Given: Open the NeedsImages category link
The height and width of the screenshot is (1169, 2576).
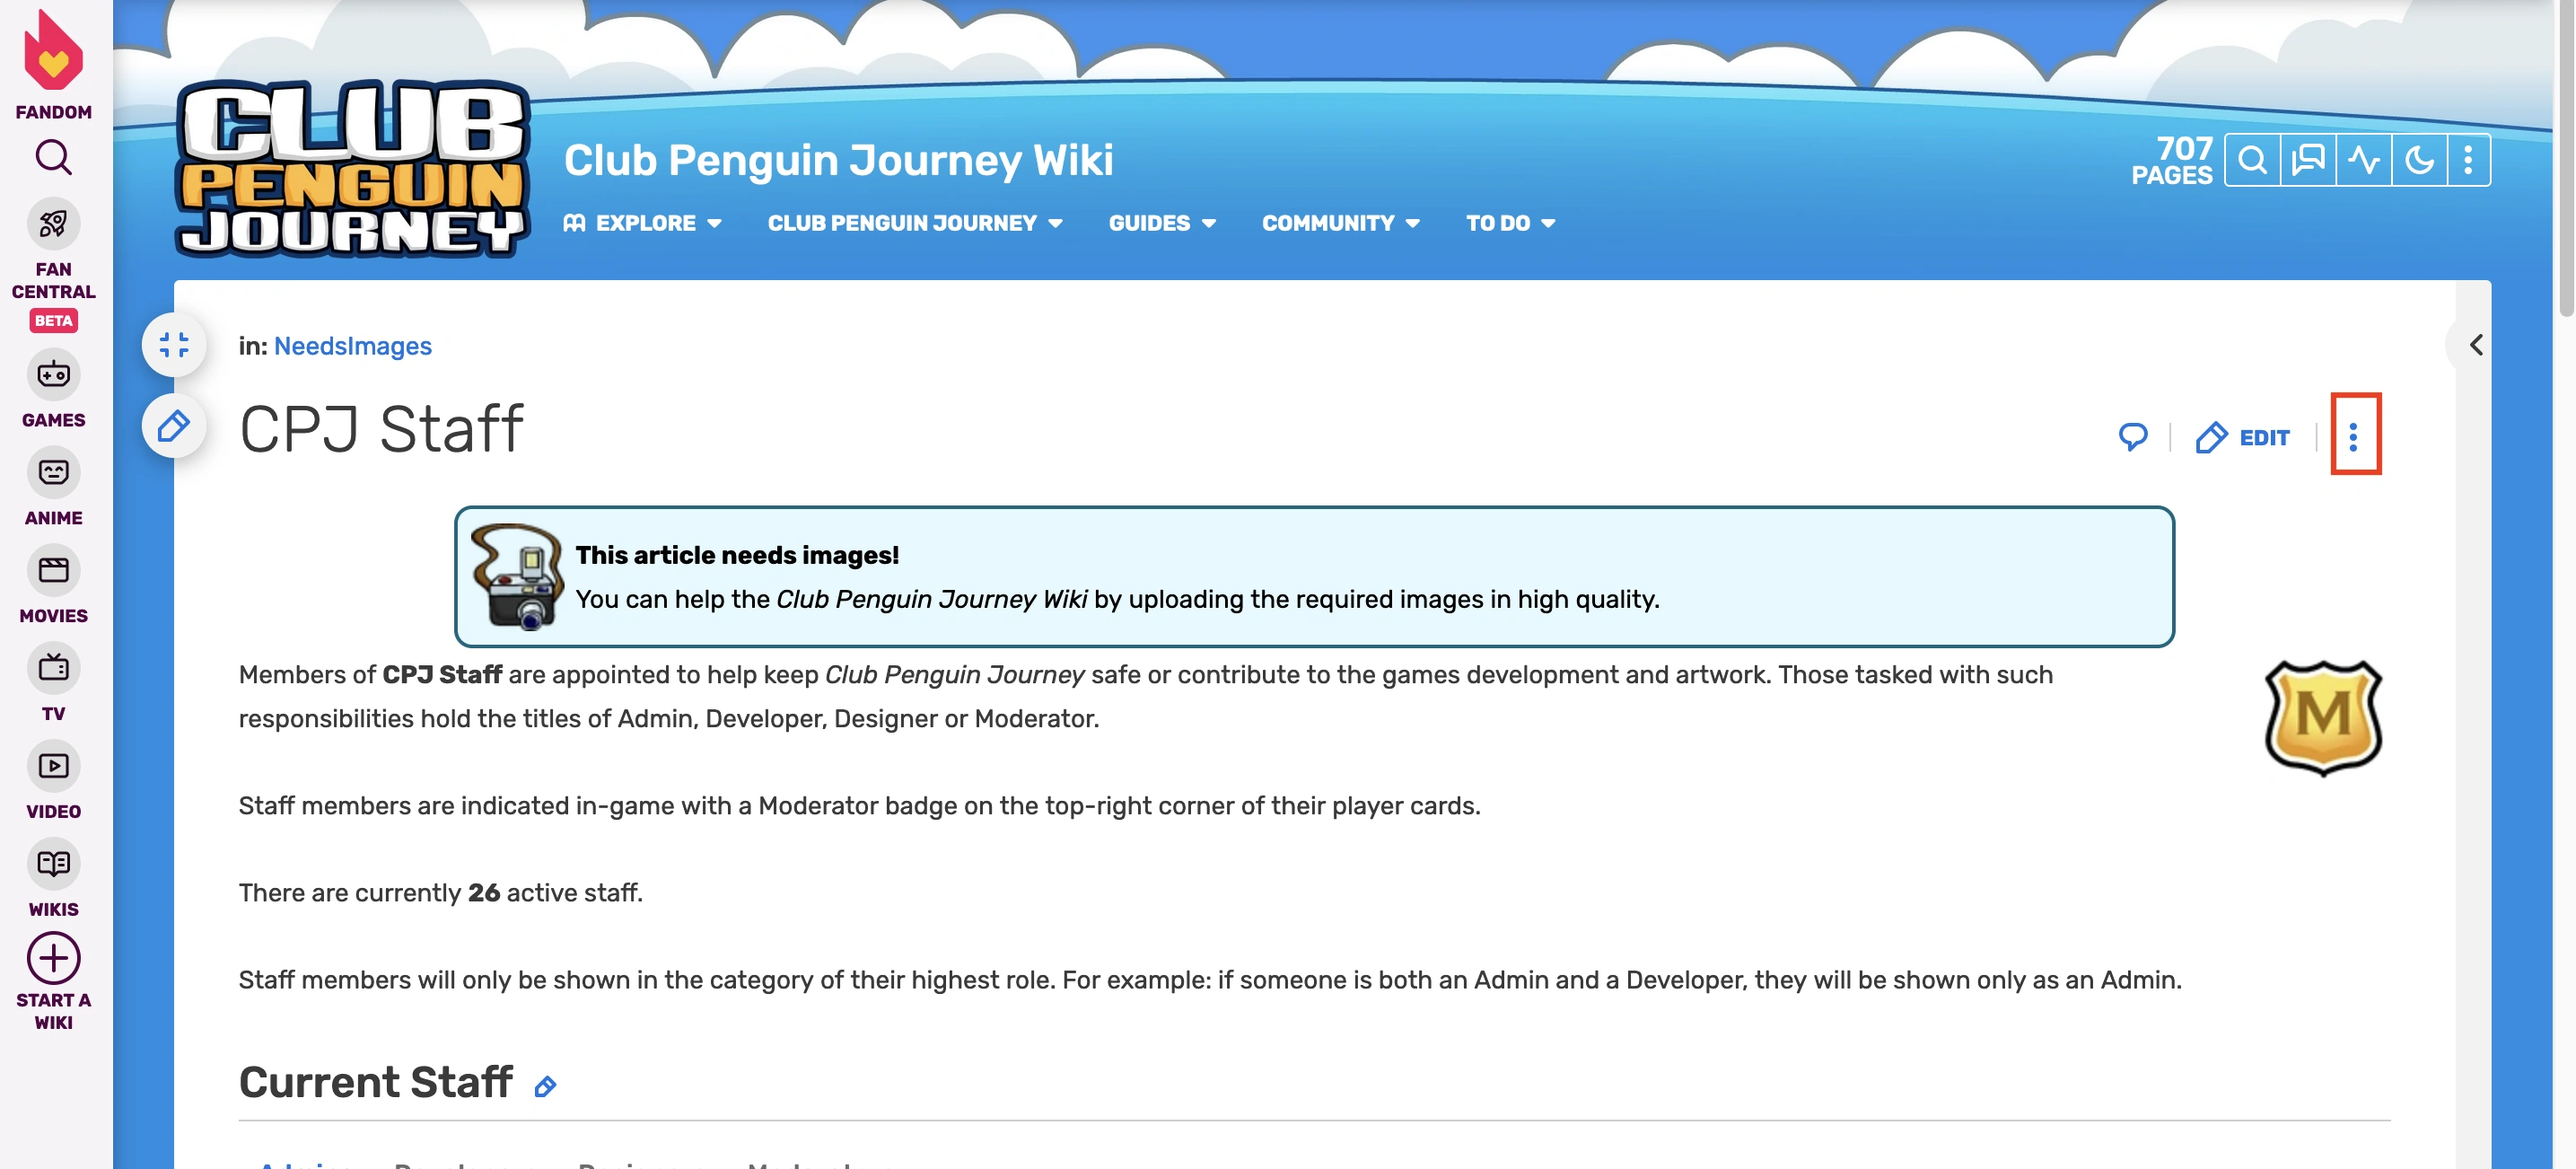Looking at the screenshot, I should (352, 346).
